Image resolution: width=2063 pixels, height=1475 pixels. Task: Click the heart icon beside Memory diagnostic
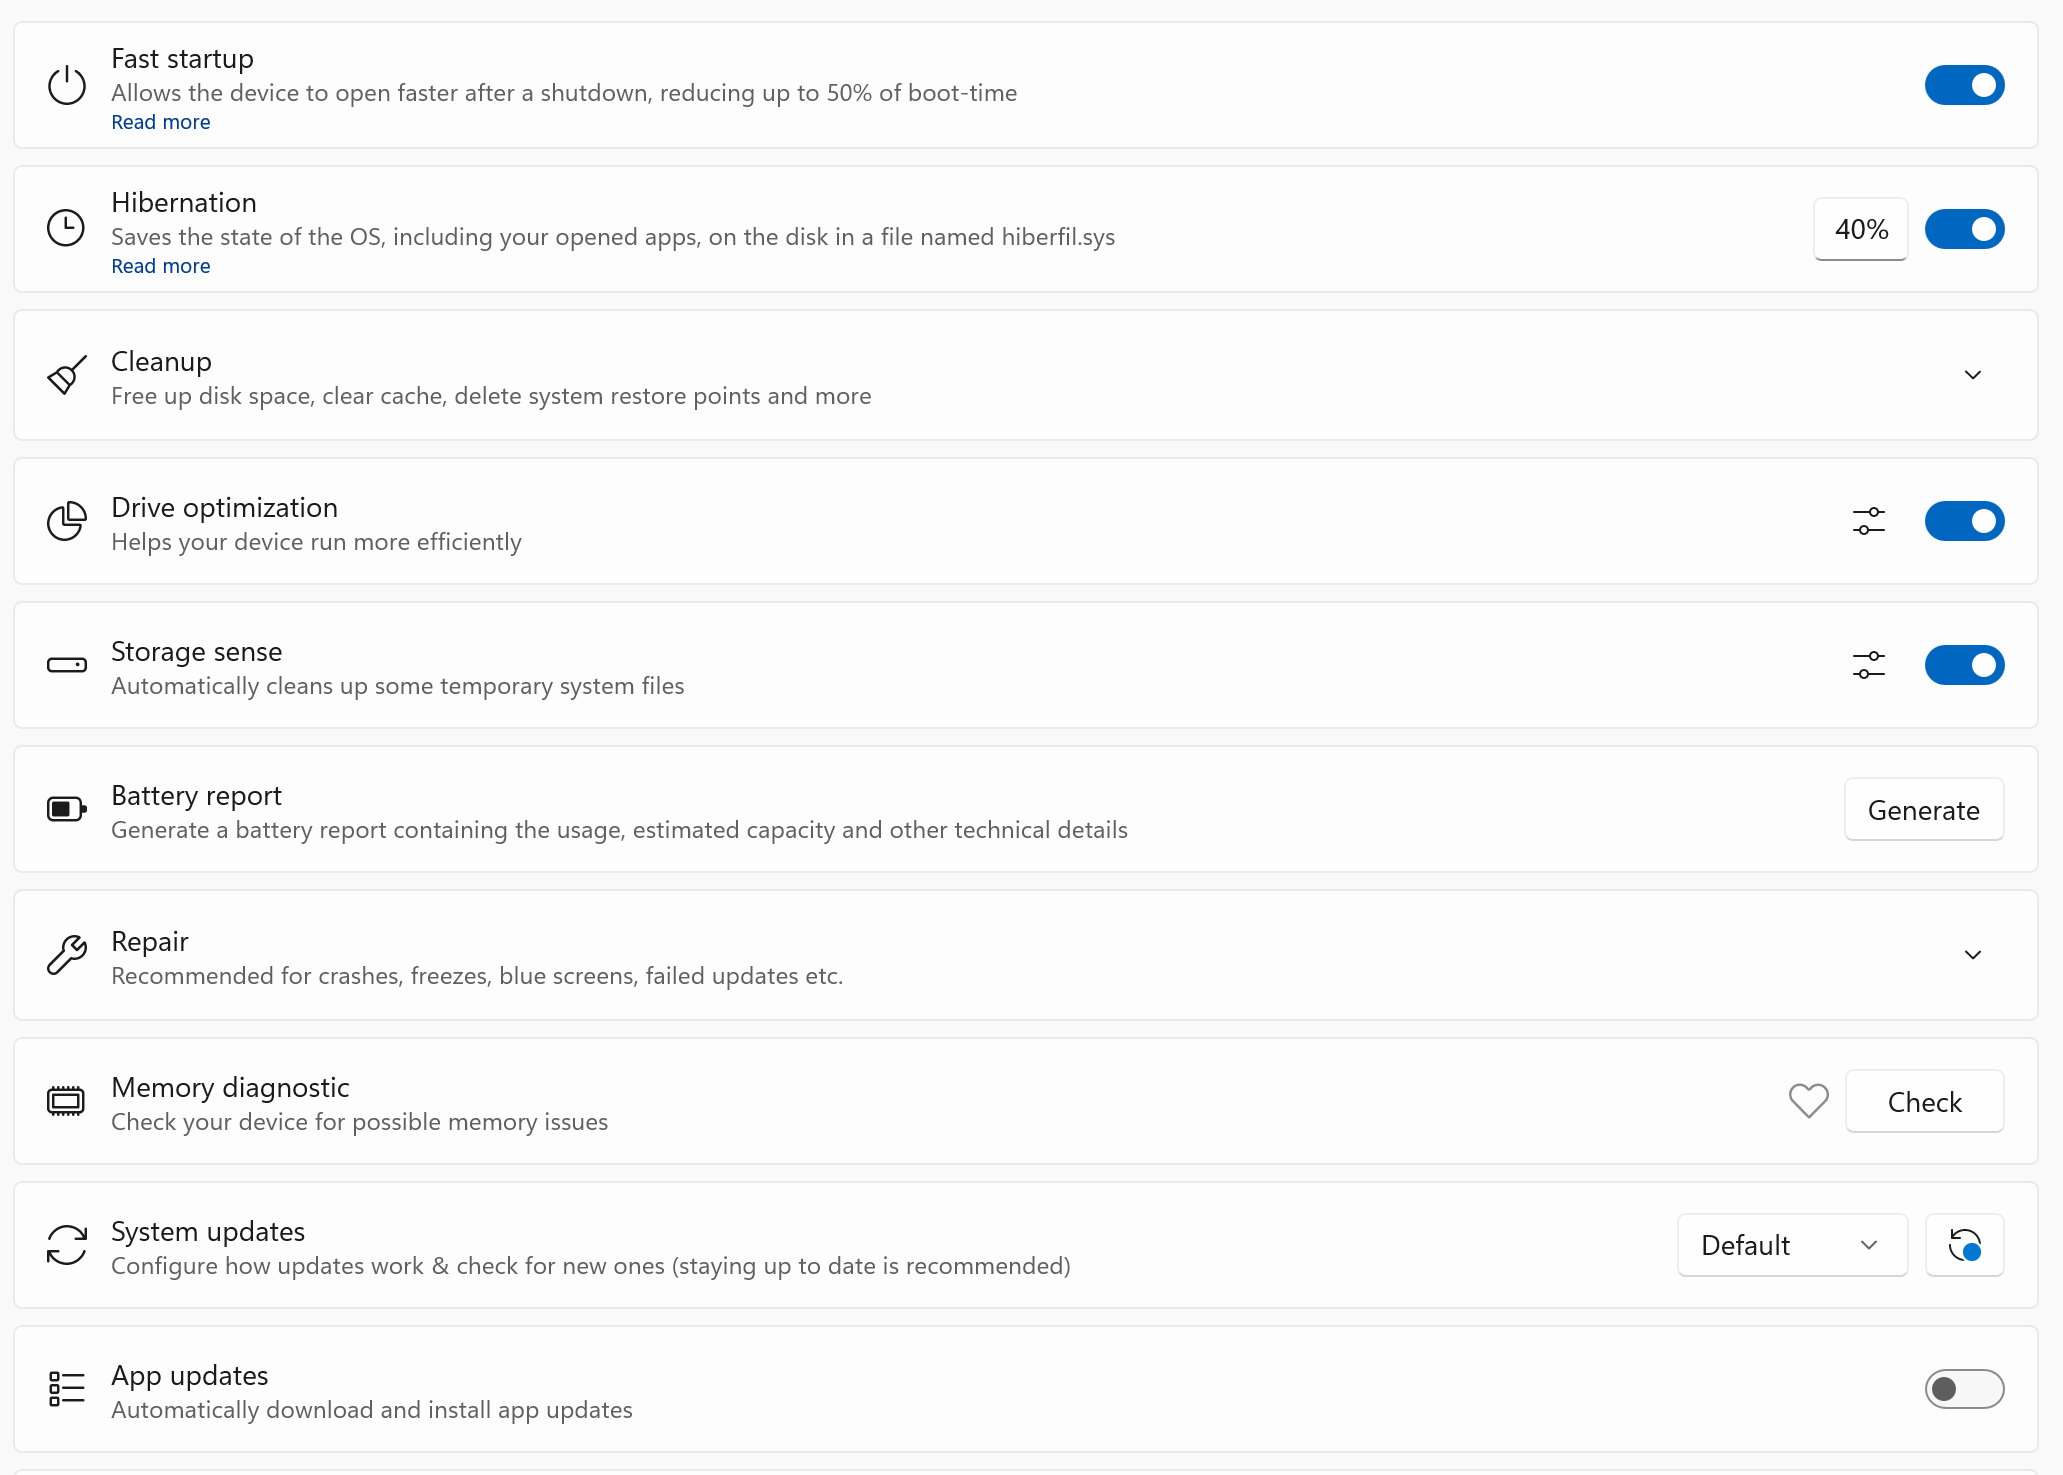pos(1808,1101)
